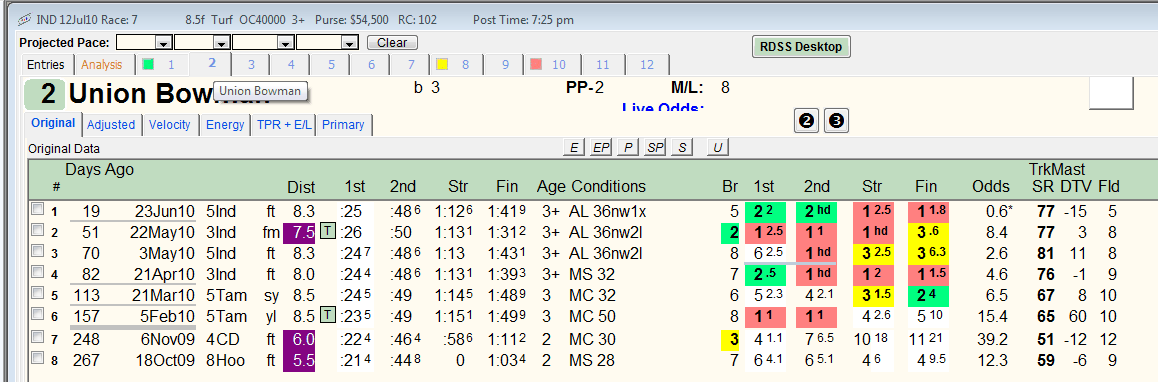Click the E running style filter
The height and width of the screenshot is (382, 1158).
pyautogui.click(x=573, y=148)
